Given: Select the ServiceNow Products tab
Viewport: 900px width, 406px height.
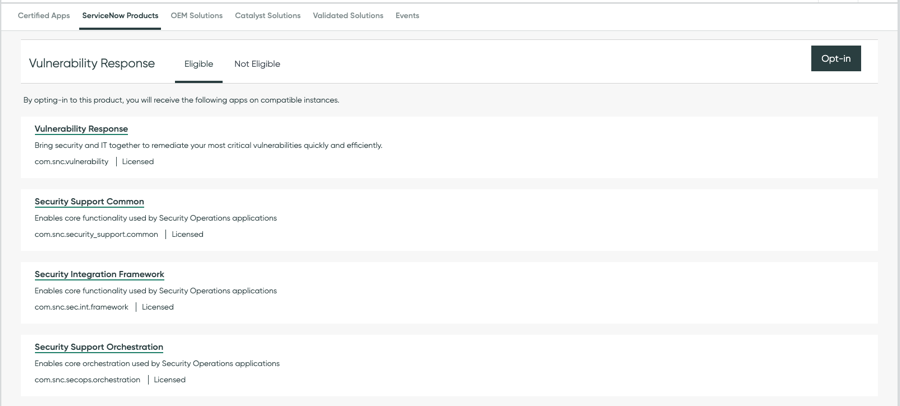Looking at the screenshot, I should [x=120, y=16].
